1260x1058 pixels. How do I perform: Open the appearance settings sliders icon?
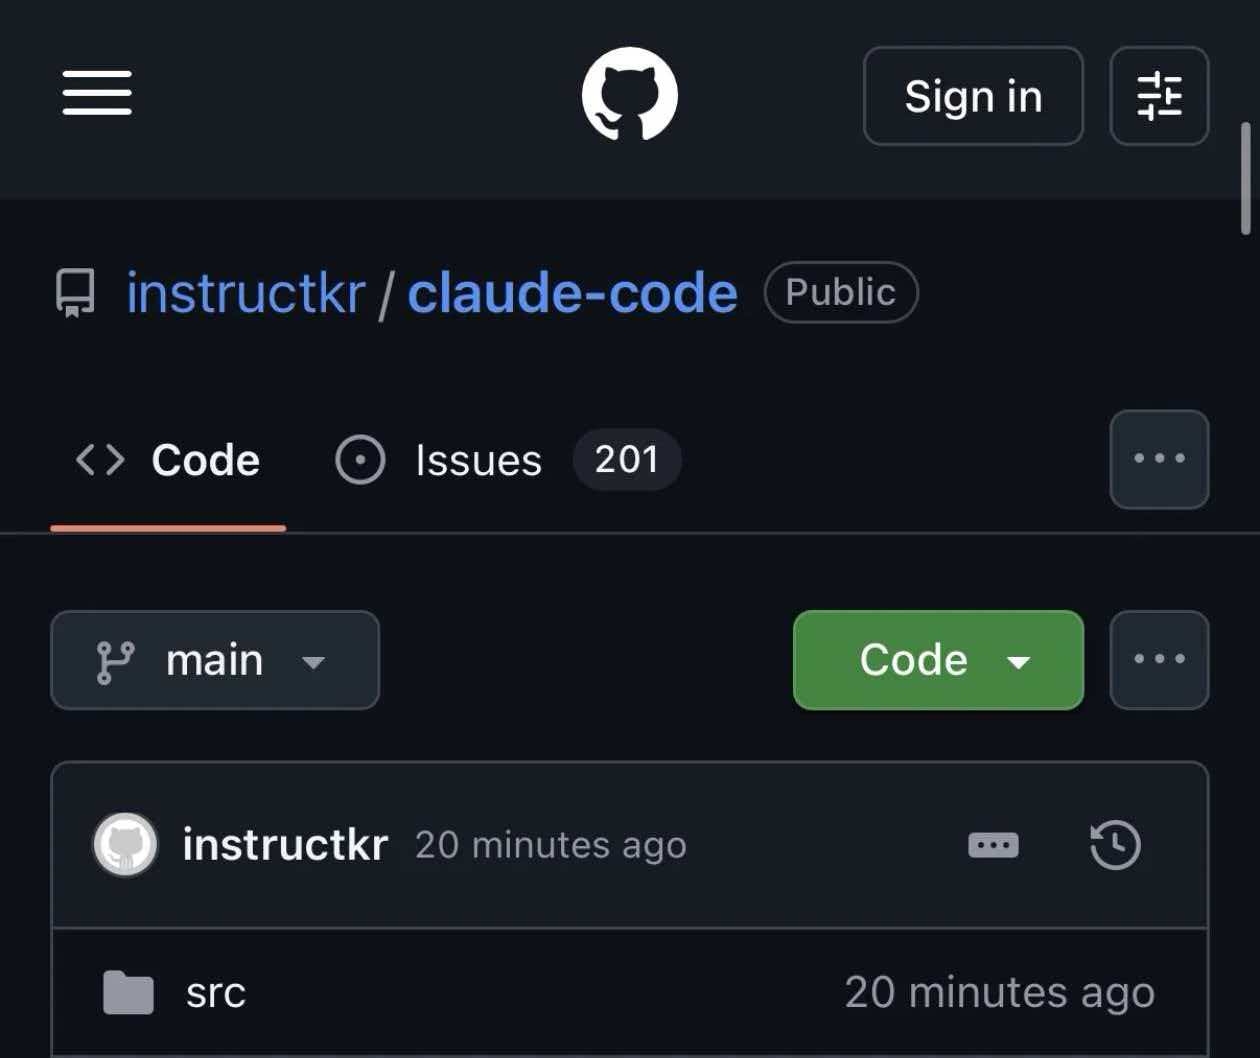(x=1159, y=96)
